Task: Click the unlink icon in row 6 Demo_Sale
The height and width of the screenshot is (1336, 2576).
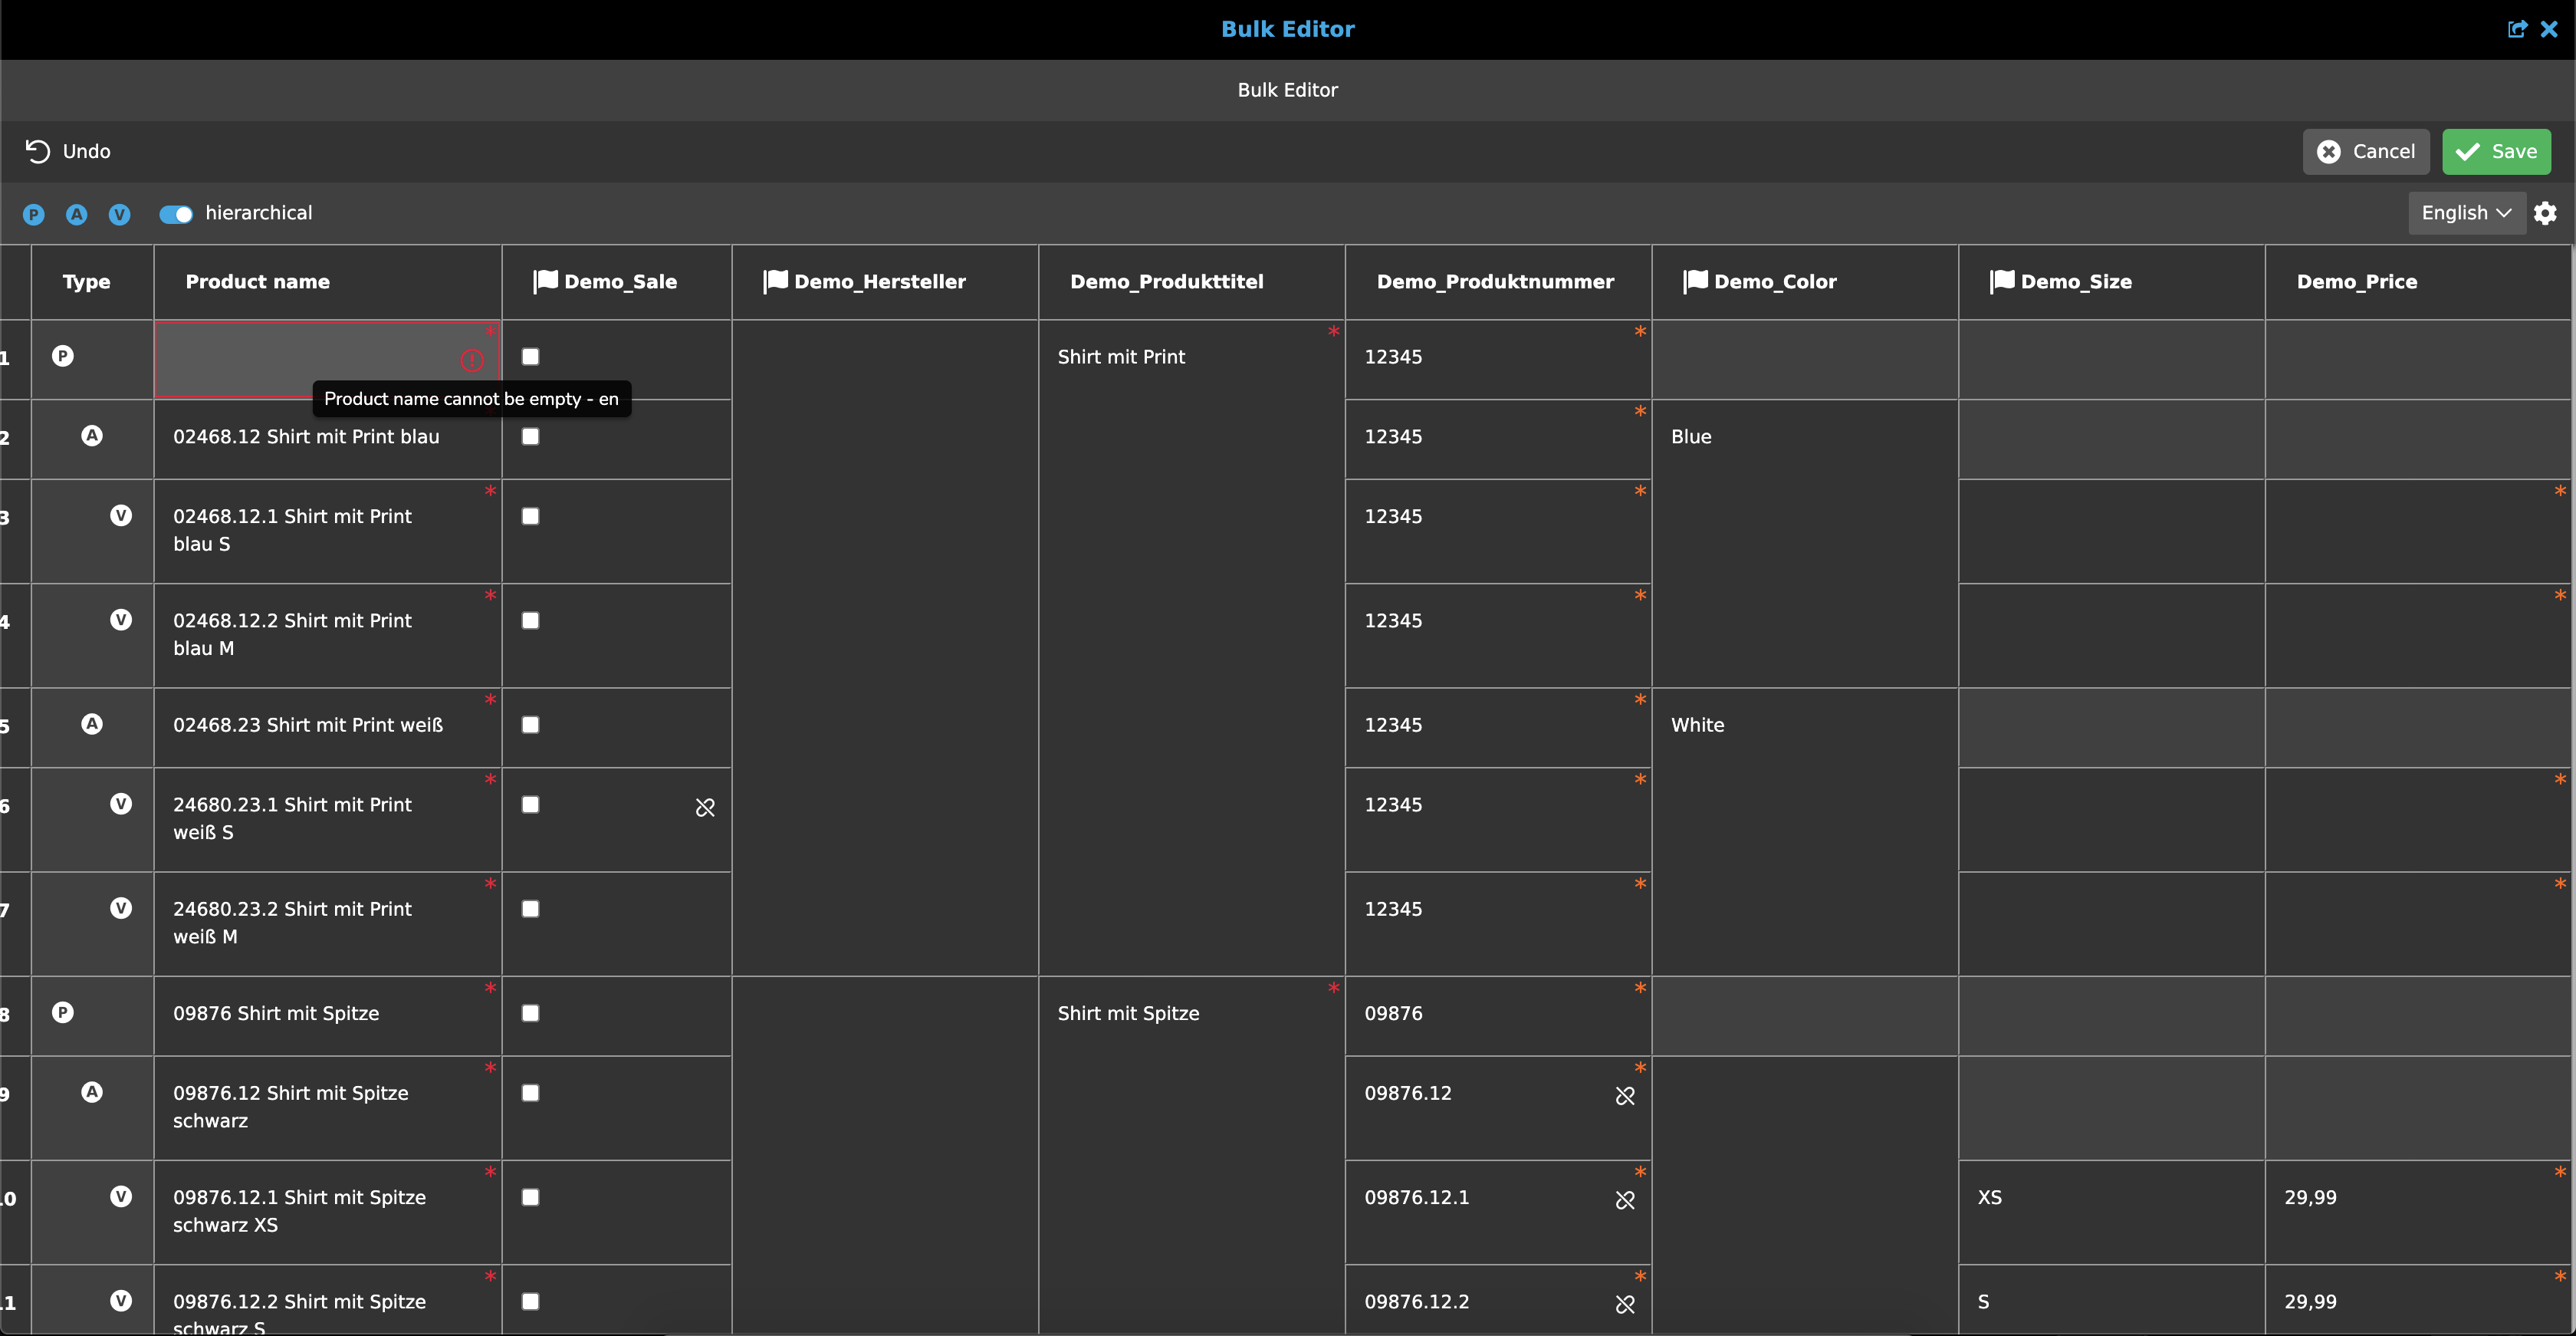Action: click(705, 807)
